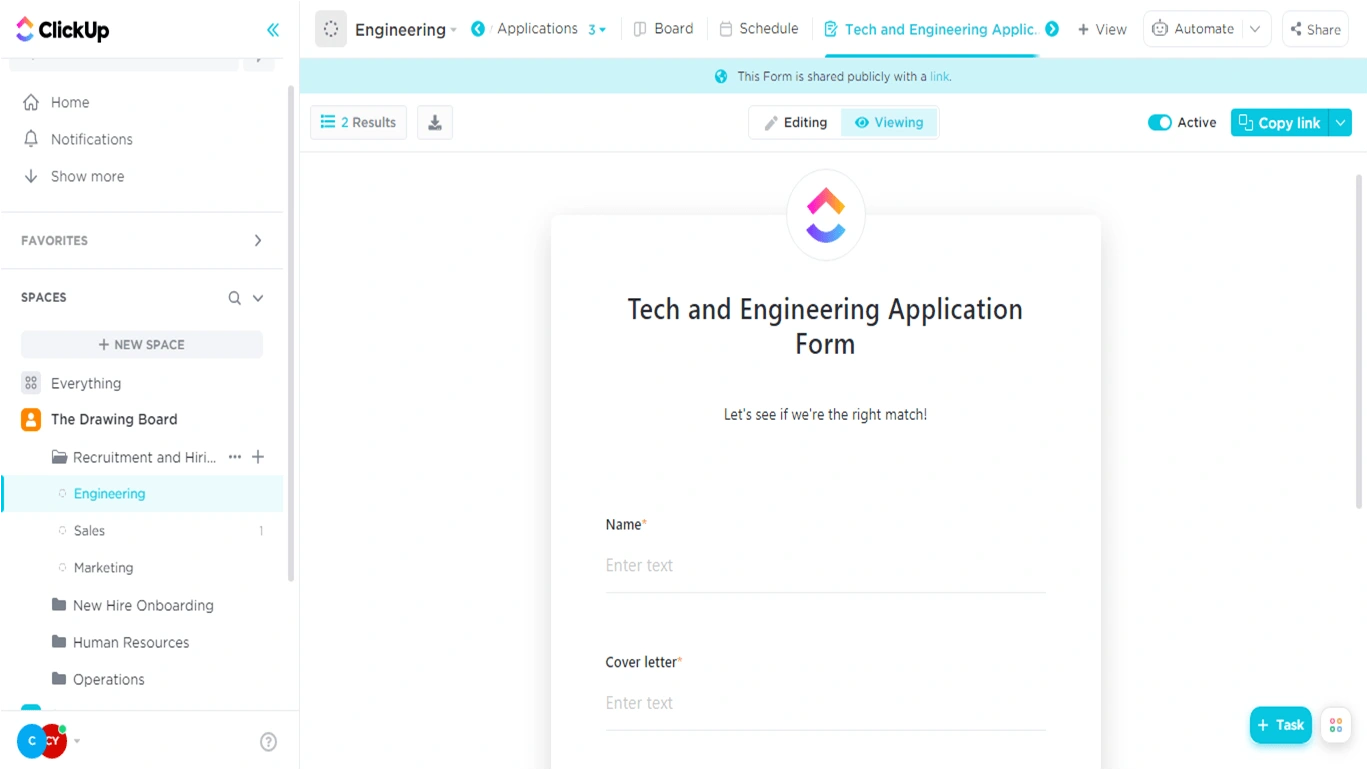Click the add Task button
Screen dimensions: 1368x770
click(x=1280, y=725)
